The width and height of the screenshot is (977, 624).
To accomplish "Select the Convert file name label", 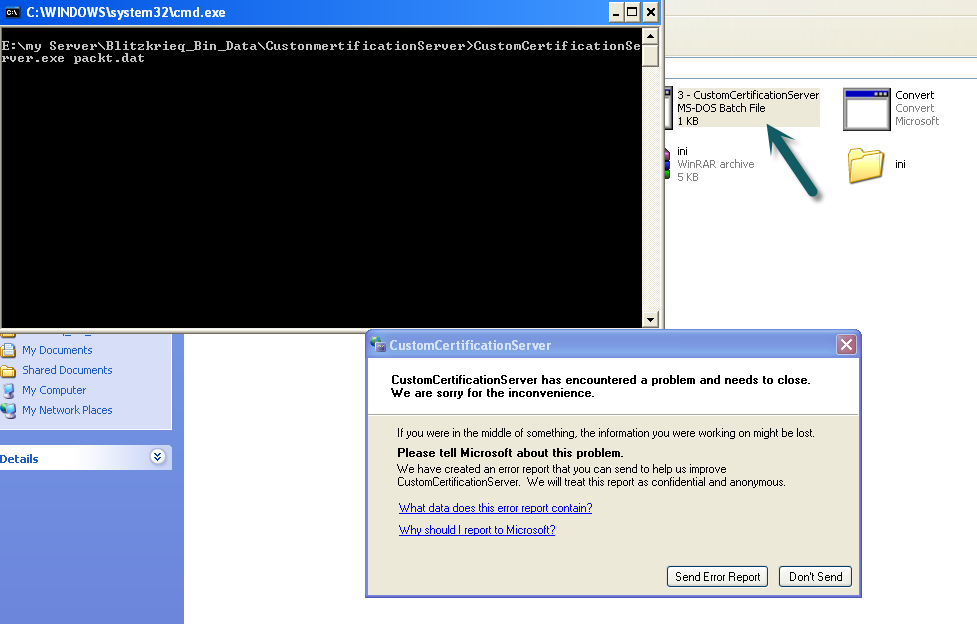I will click(914, 95).
